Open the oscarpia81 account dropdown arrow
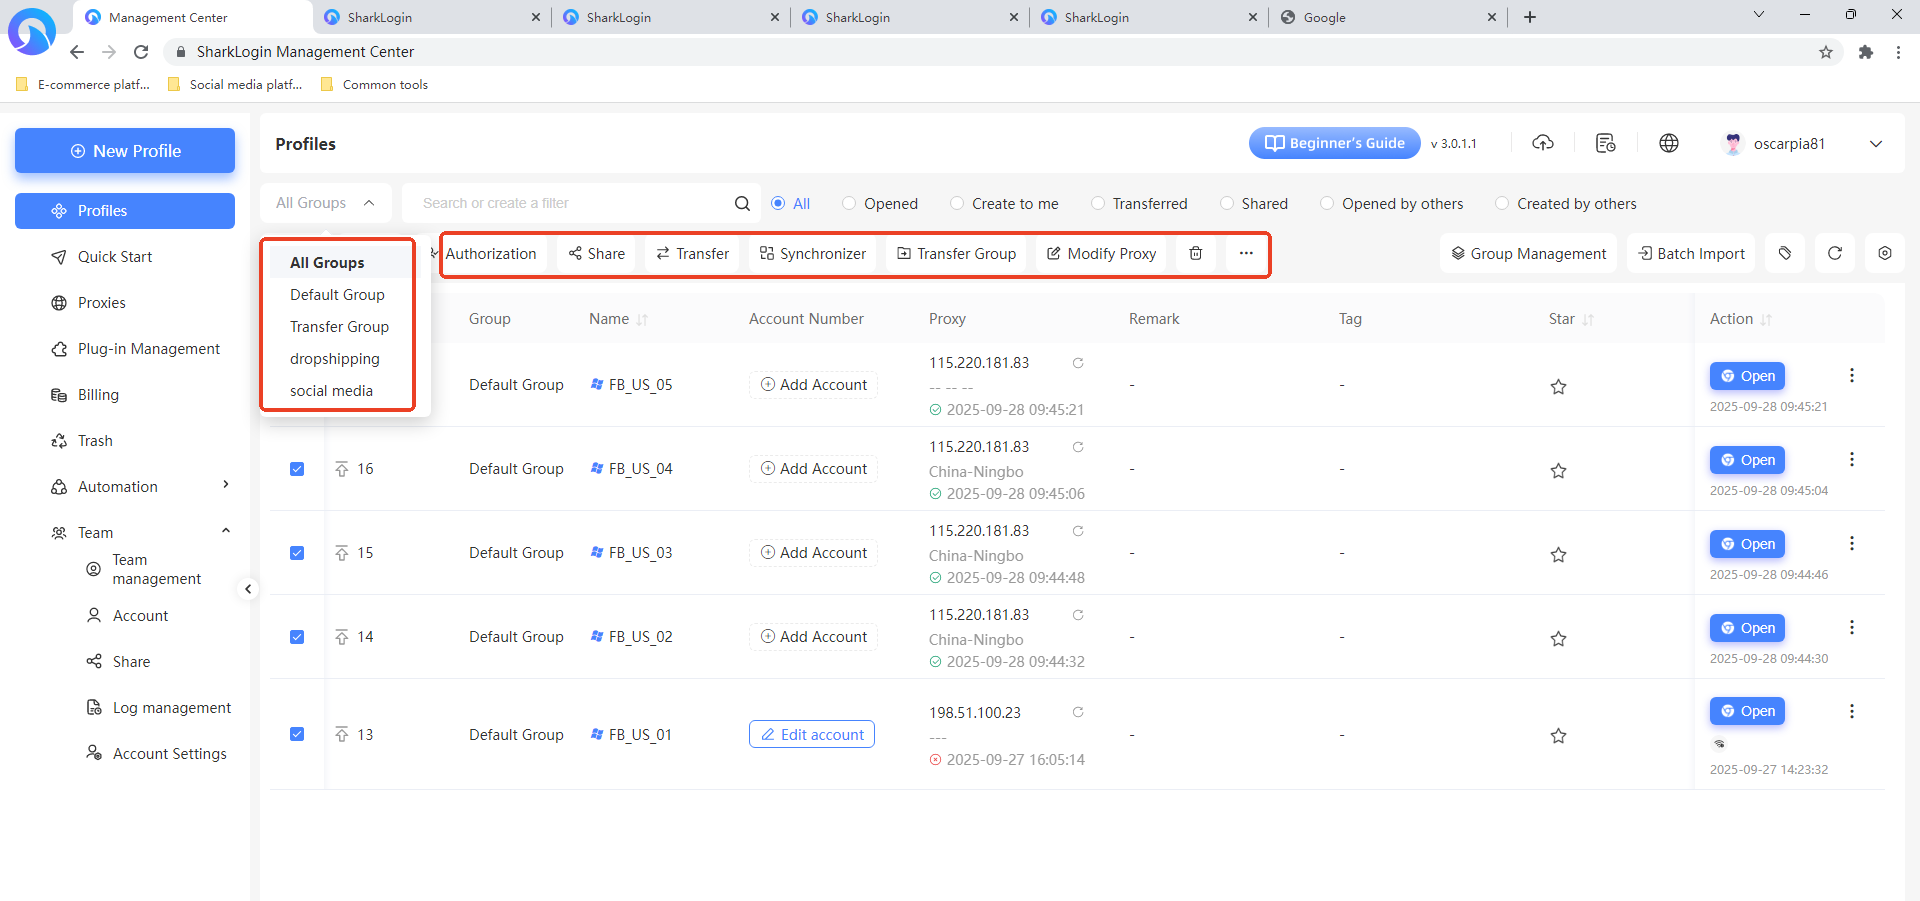Screen dimensions: 1920x901 point(1875,144)
